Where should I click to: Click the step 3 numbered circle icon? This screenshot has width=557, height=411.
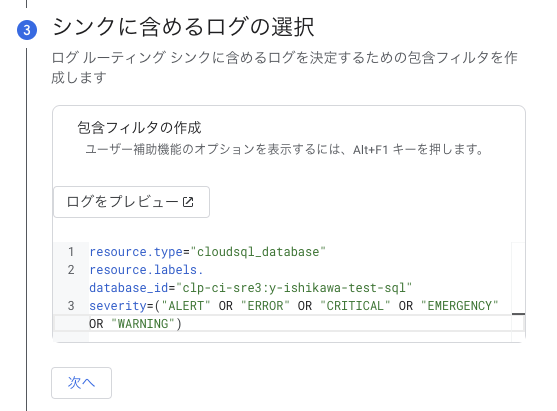pos(27,30)
